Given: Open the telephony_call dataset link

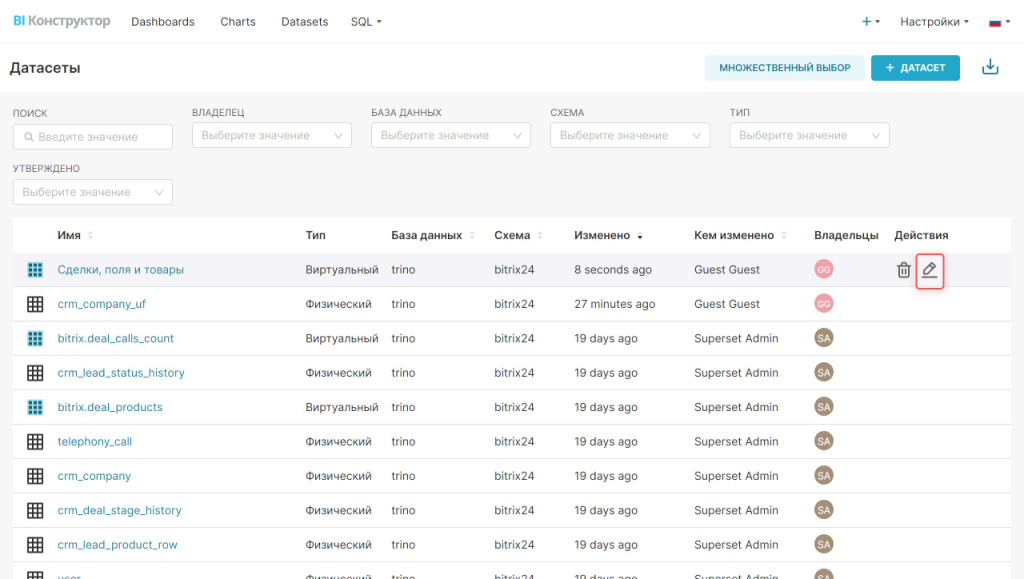Looking at the screenshot, I should pyautogui.click(x=95, y=442).
